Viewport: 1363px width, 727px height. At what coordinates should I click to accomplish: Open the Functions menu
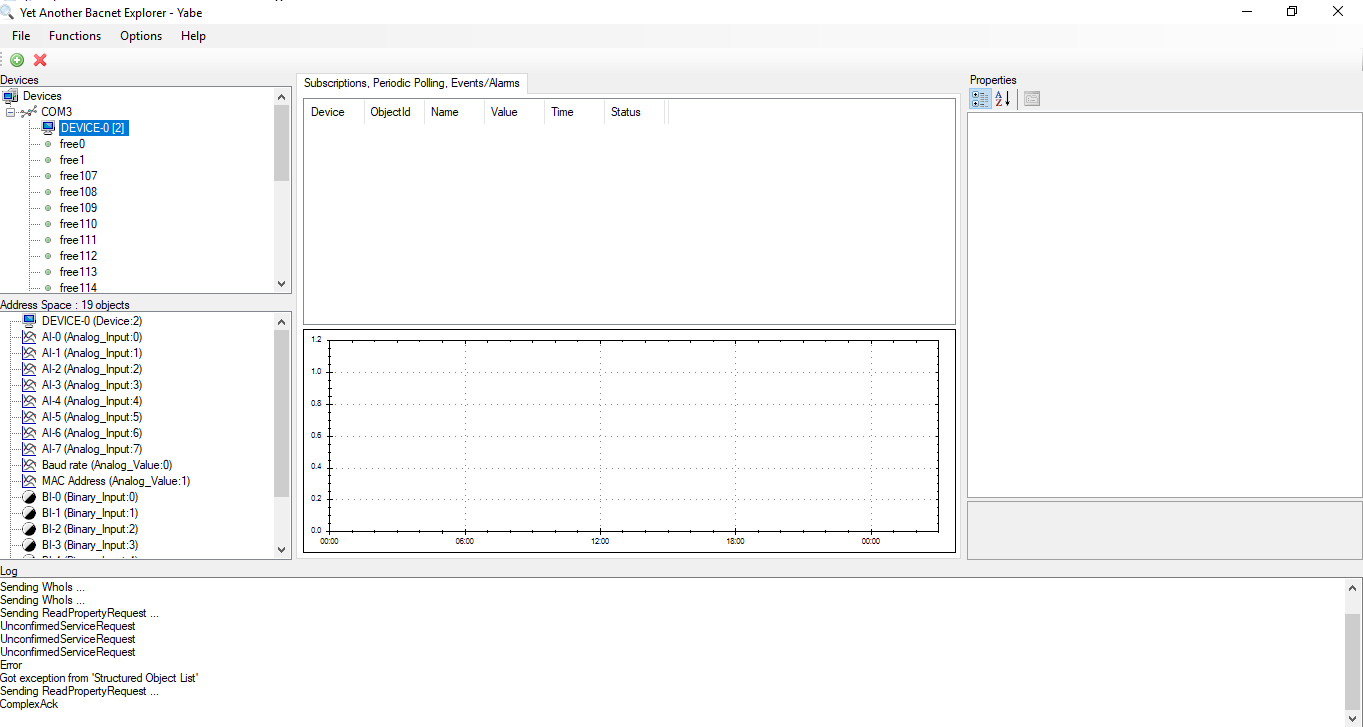pyautogui.click(x=74, y=36)
